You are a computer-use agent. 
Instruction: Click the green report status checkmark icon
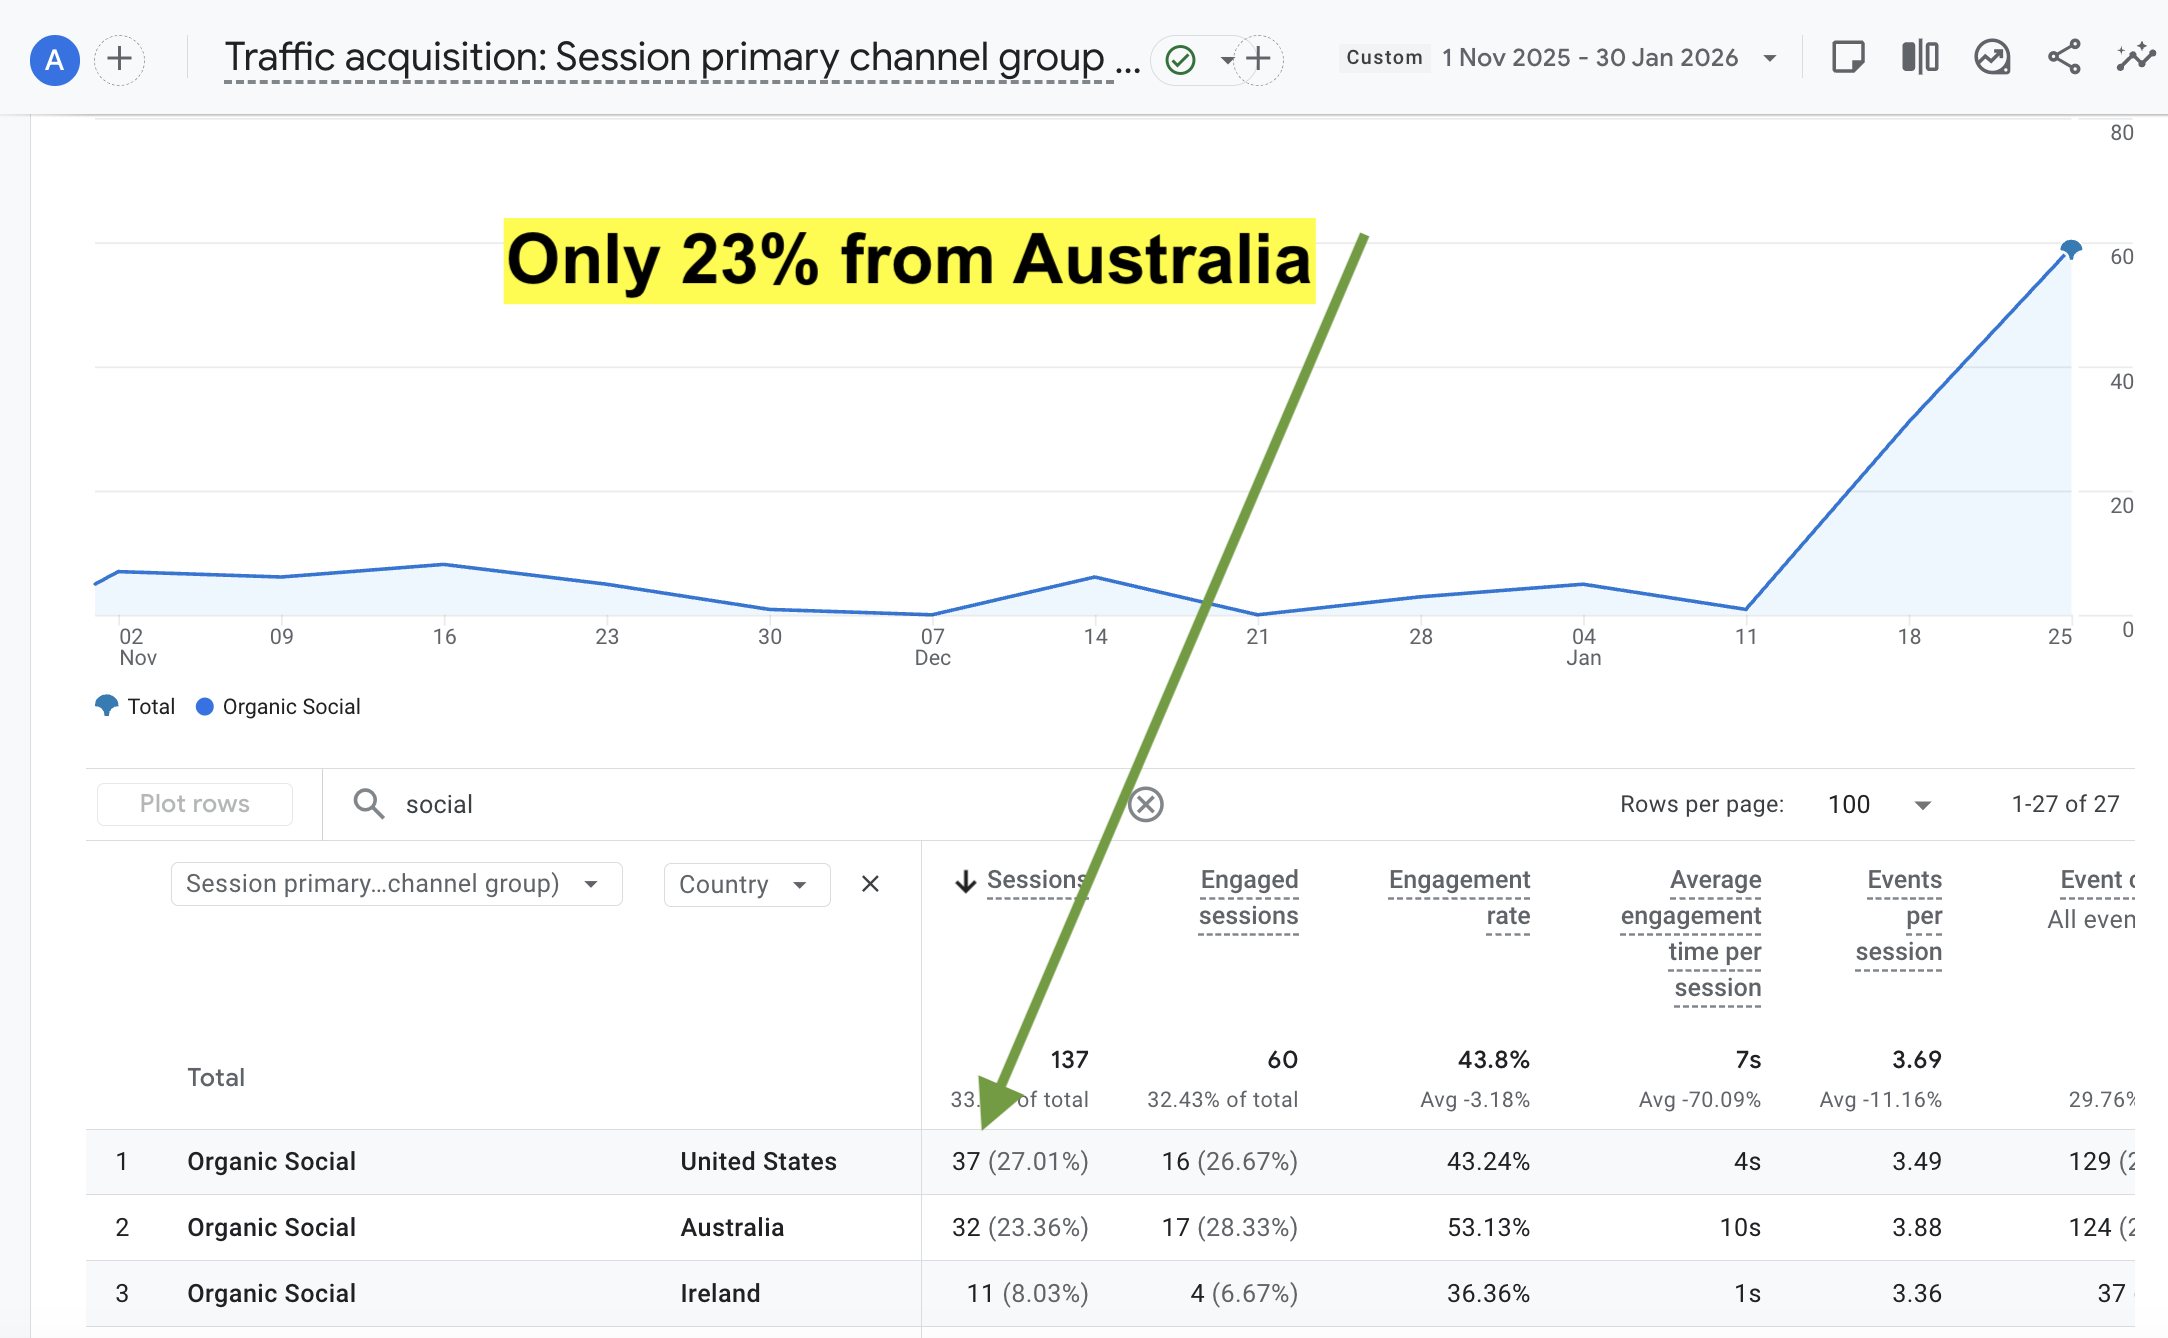[x=1180, y=60]
